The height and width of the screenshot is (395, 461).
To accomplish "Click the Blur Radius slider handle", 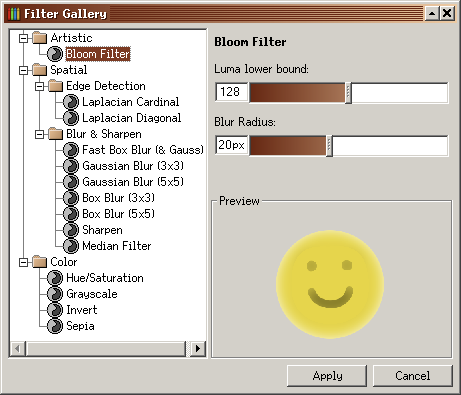I will click(329, 146).
